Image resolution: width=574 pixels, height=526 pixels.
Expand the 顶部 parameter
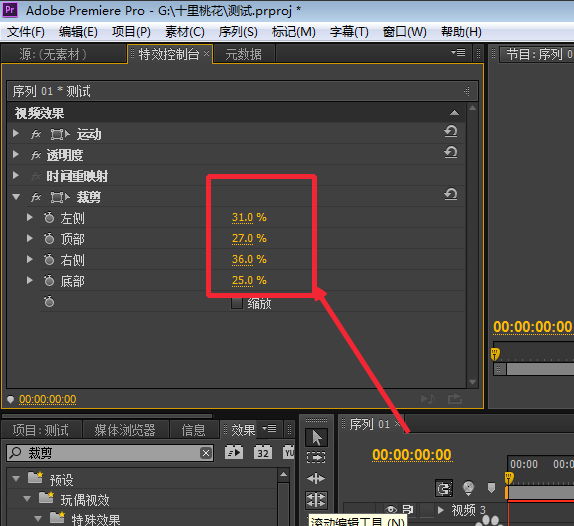(30, 238)
